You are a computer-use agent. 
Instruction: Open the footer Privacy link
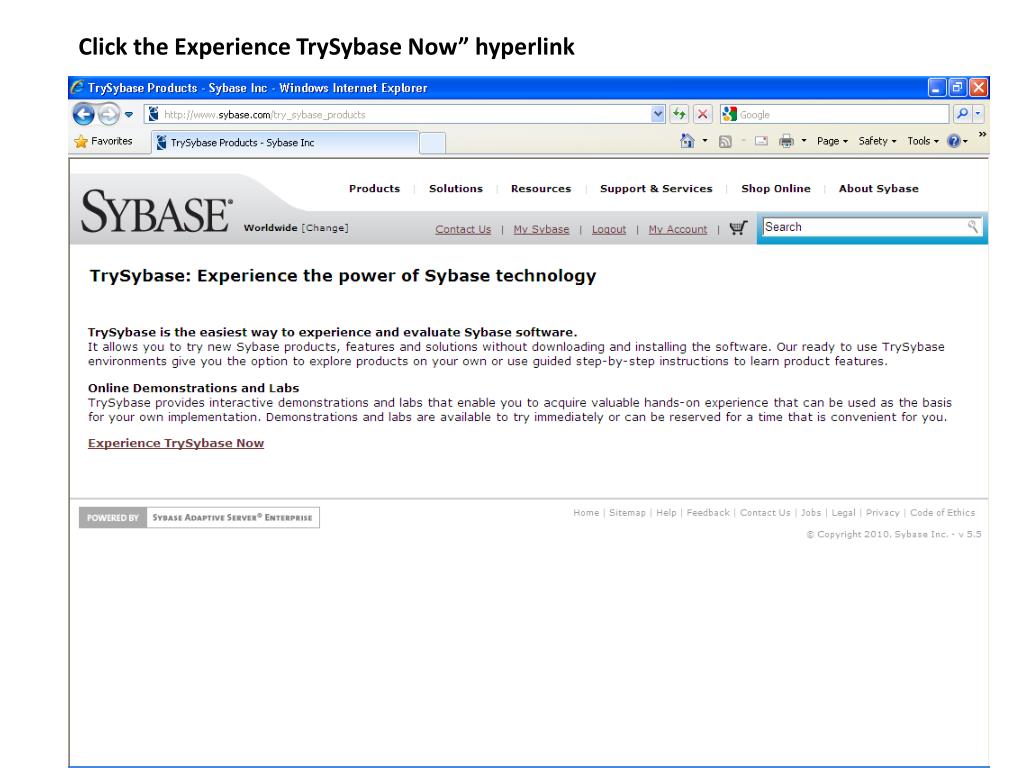[x=882, y=513]
